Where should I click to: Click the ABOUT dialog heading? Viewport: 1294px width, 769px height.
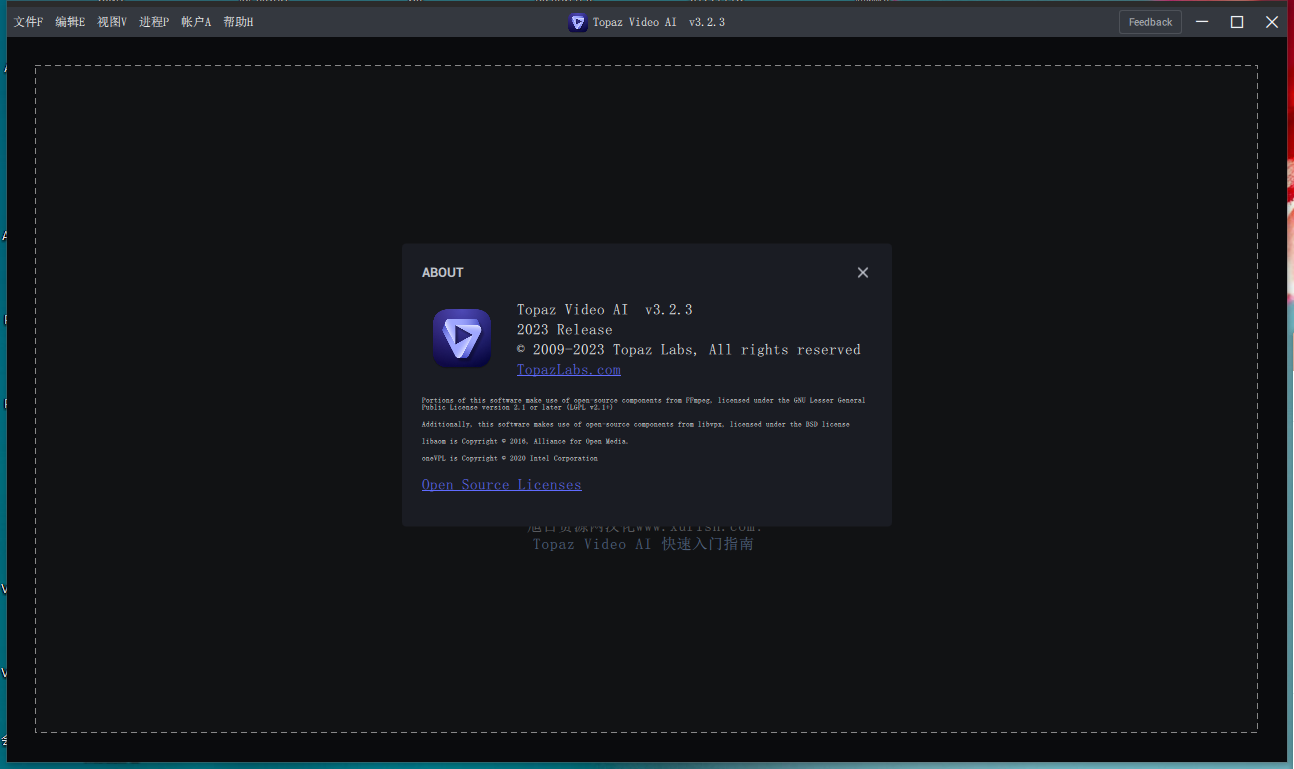pos(443,272)
